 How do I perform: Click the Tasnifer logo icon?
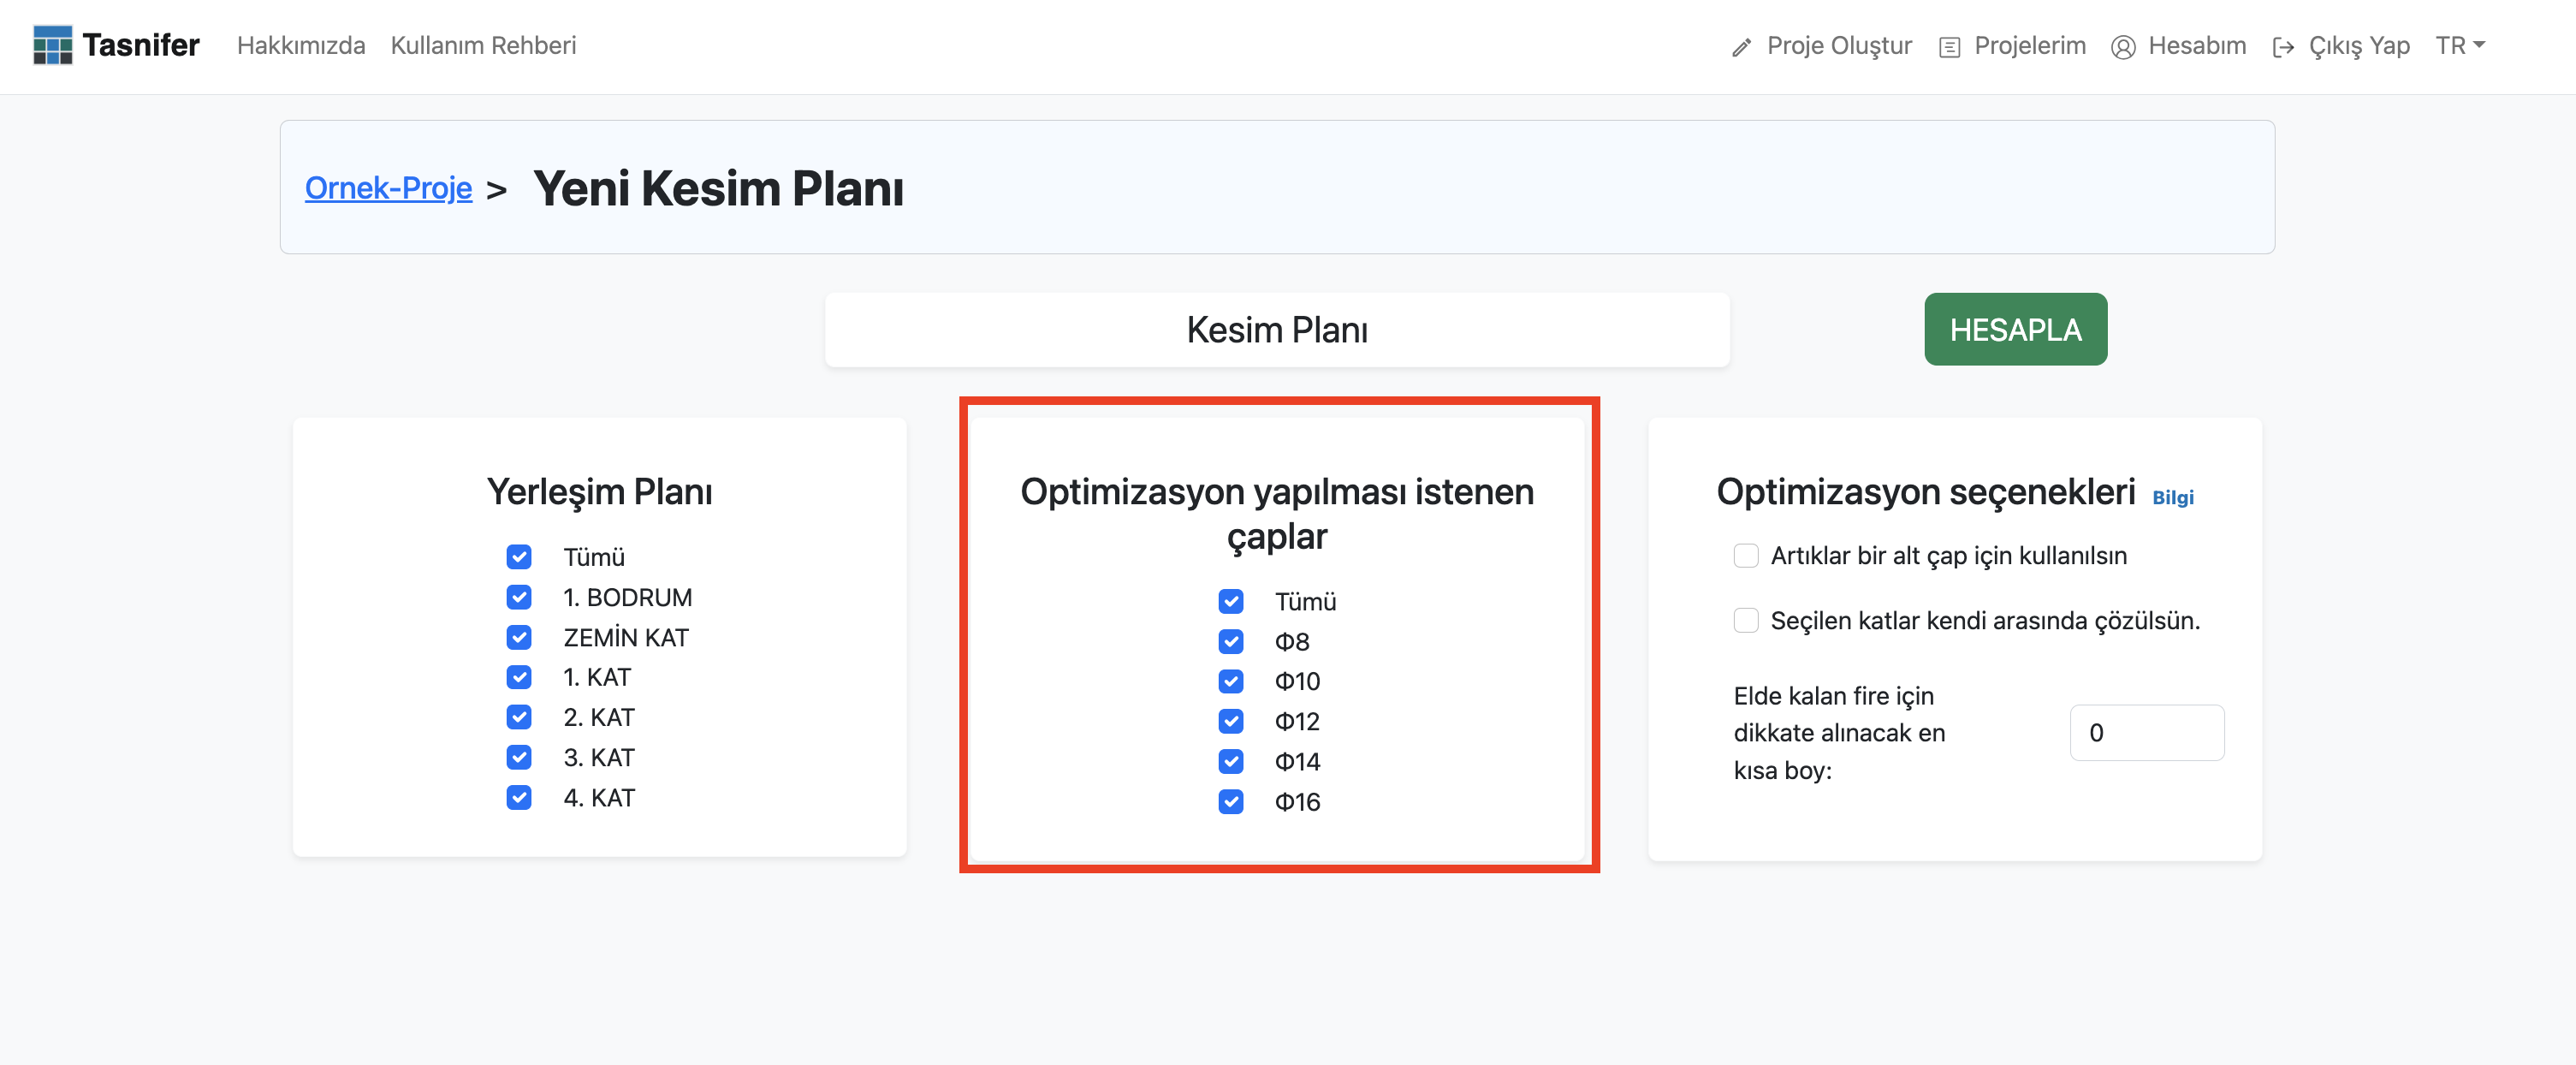pos(52,45)
